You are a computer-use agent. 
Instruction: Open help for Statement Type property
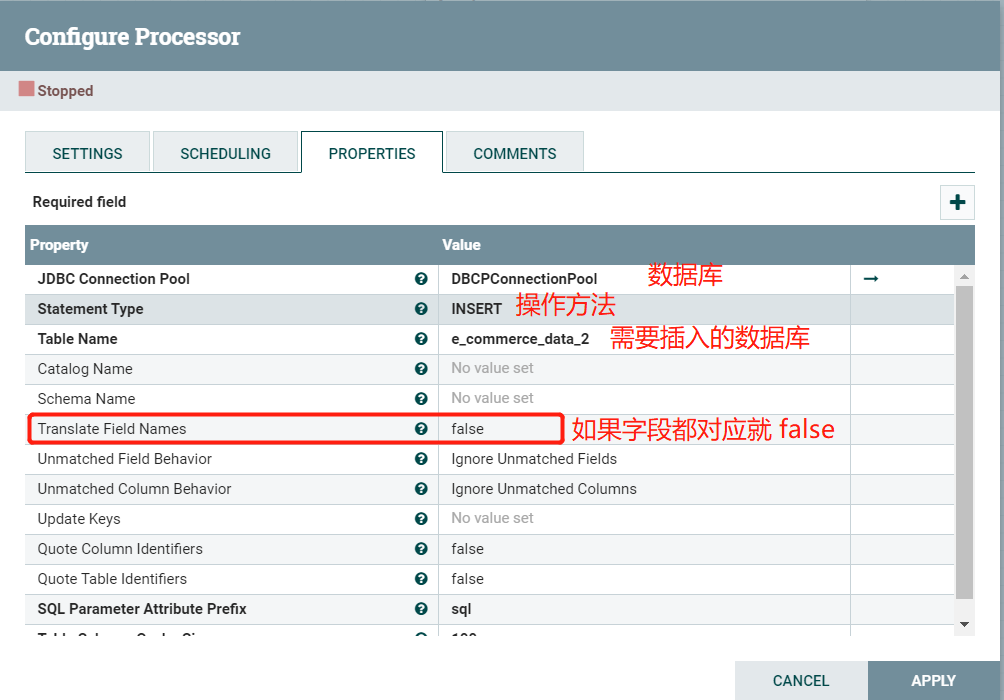click(x=421, y=309)
